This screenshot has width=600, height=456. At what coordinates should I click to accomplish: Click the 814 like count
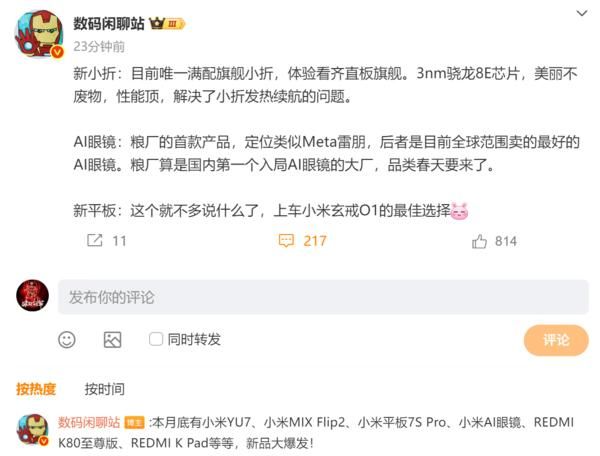506,241
